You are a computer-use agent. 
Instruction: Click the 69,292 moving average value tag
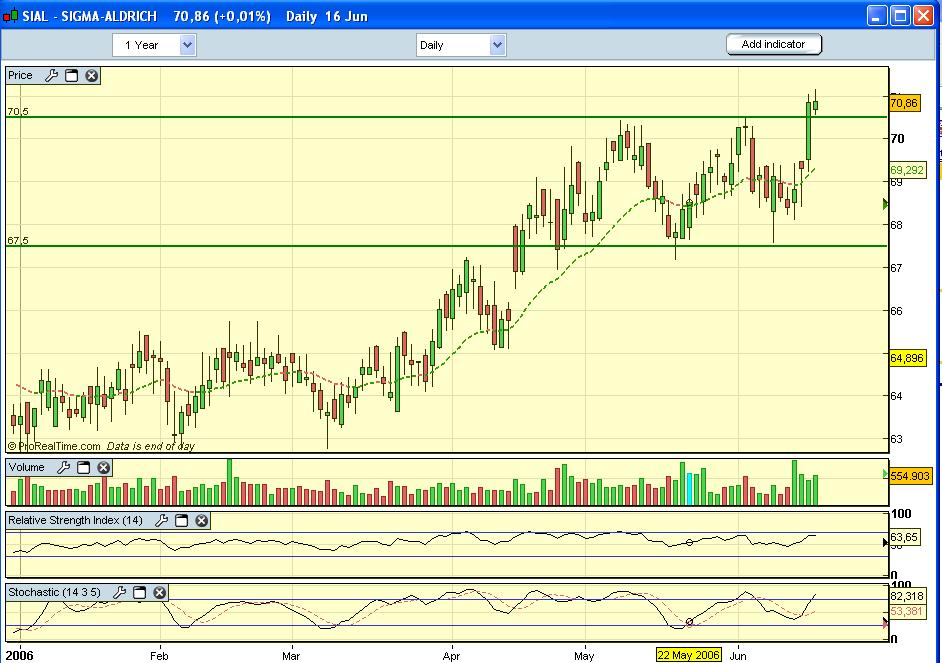coord(907,171)
